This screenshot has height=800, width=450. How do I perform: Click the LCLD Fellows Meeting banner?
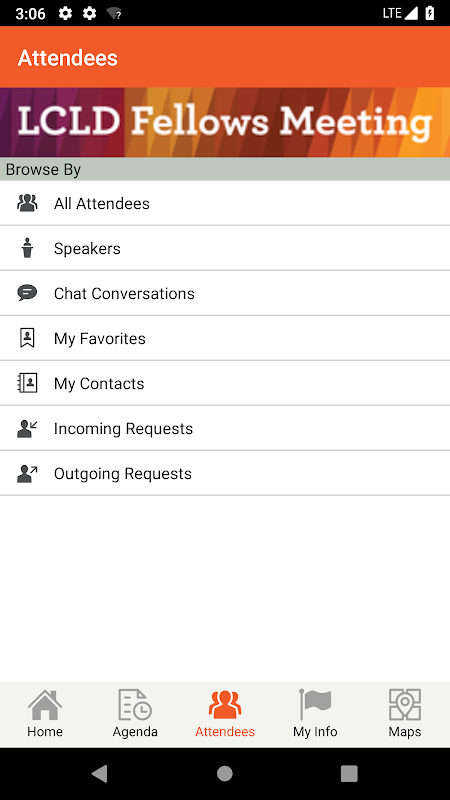[x=225, y=122]
